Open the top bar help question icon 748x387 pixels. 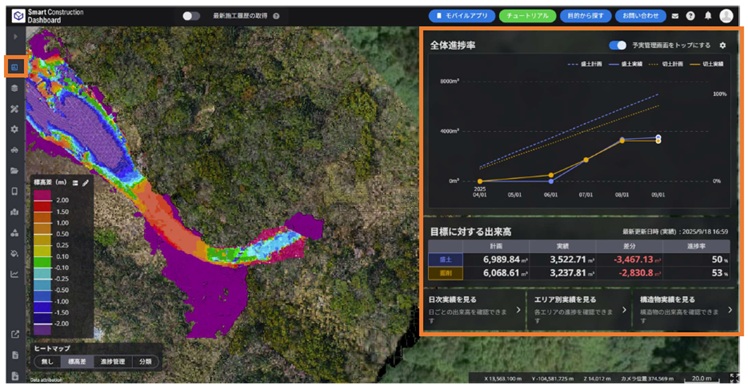pos(690,16)
